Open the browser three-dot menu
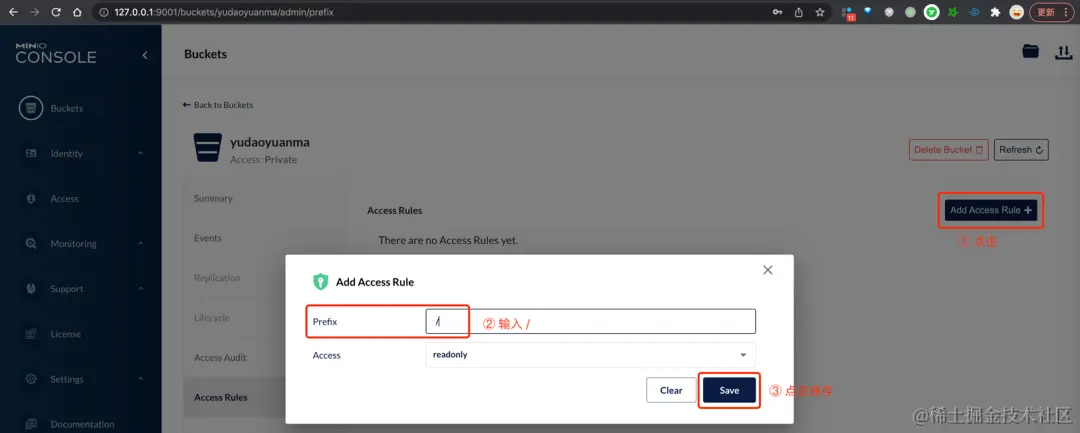This screenshot has height=433, width=1080. pyautogui.click(x=1066, y=12)
